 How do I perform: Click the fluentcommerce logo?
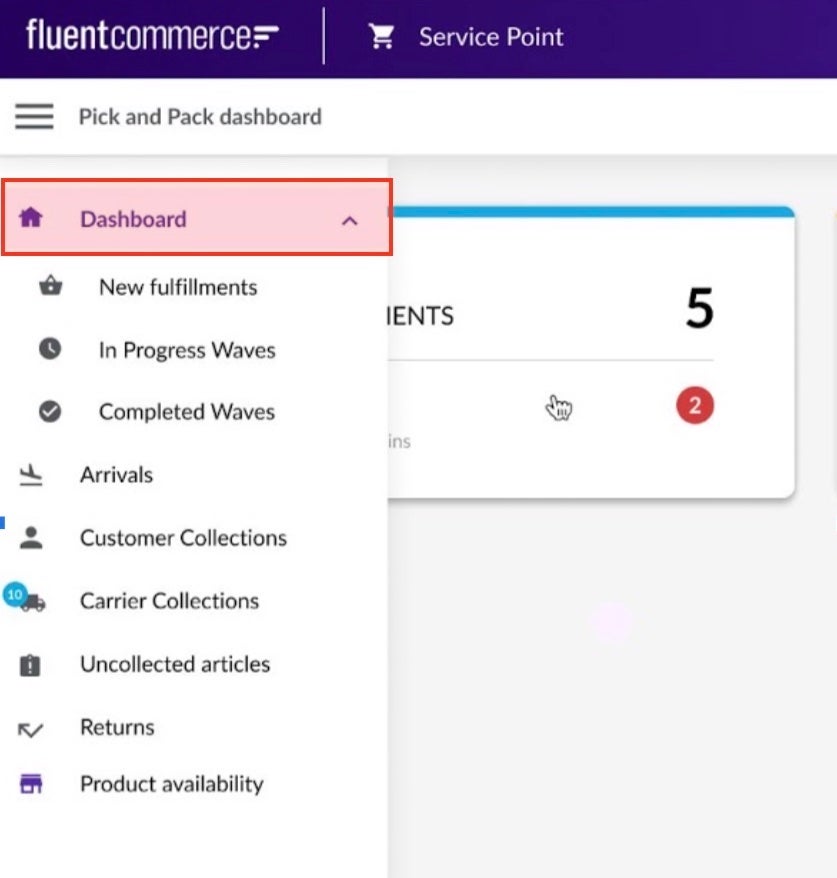pos(152,37)
